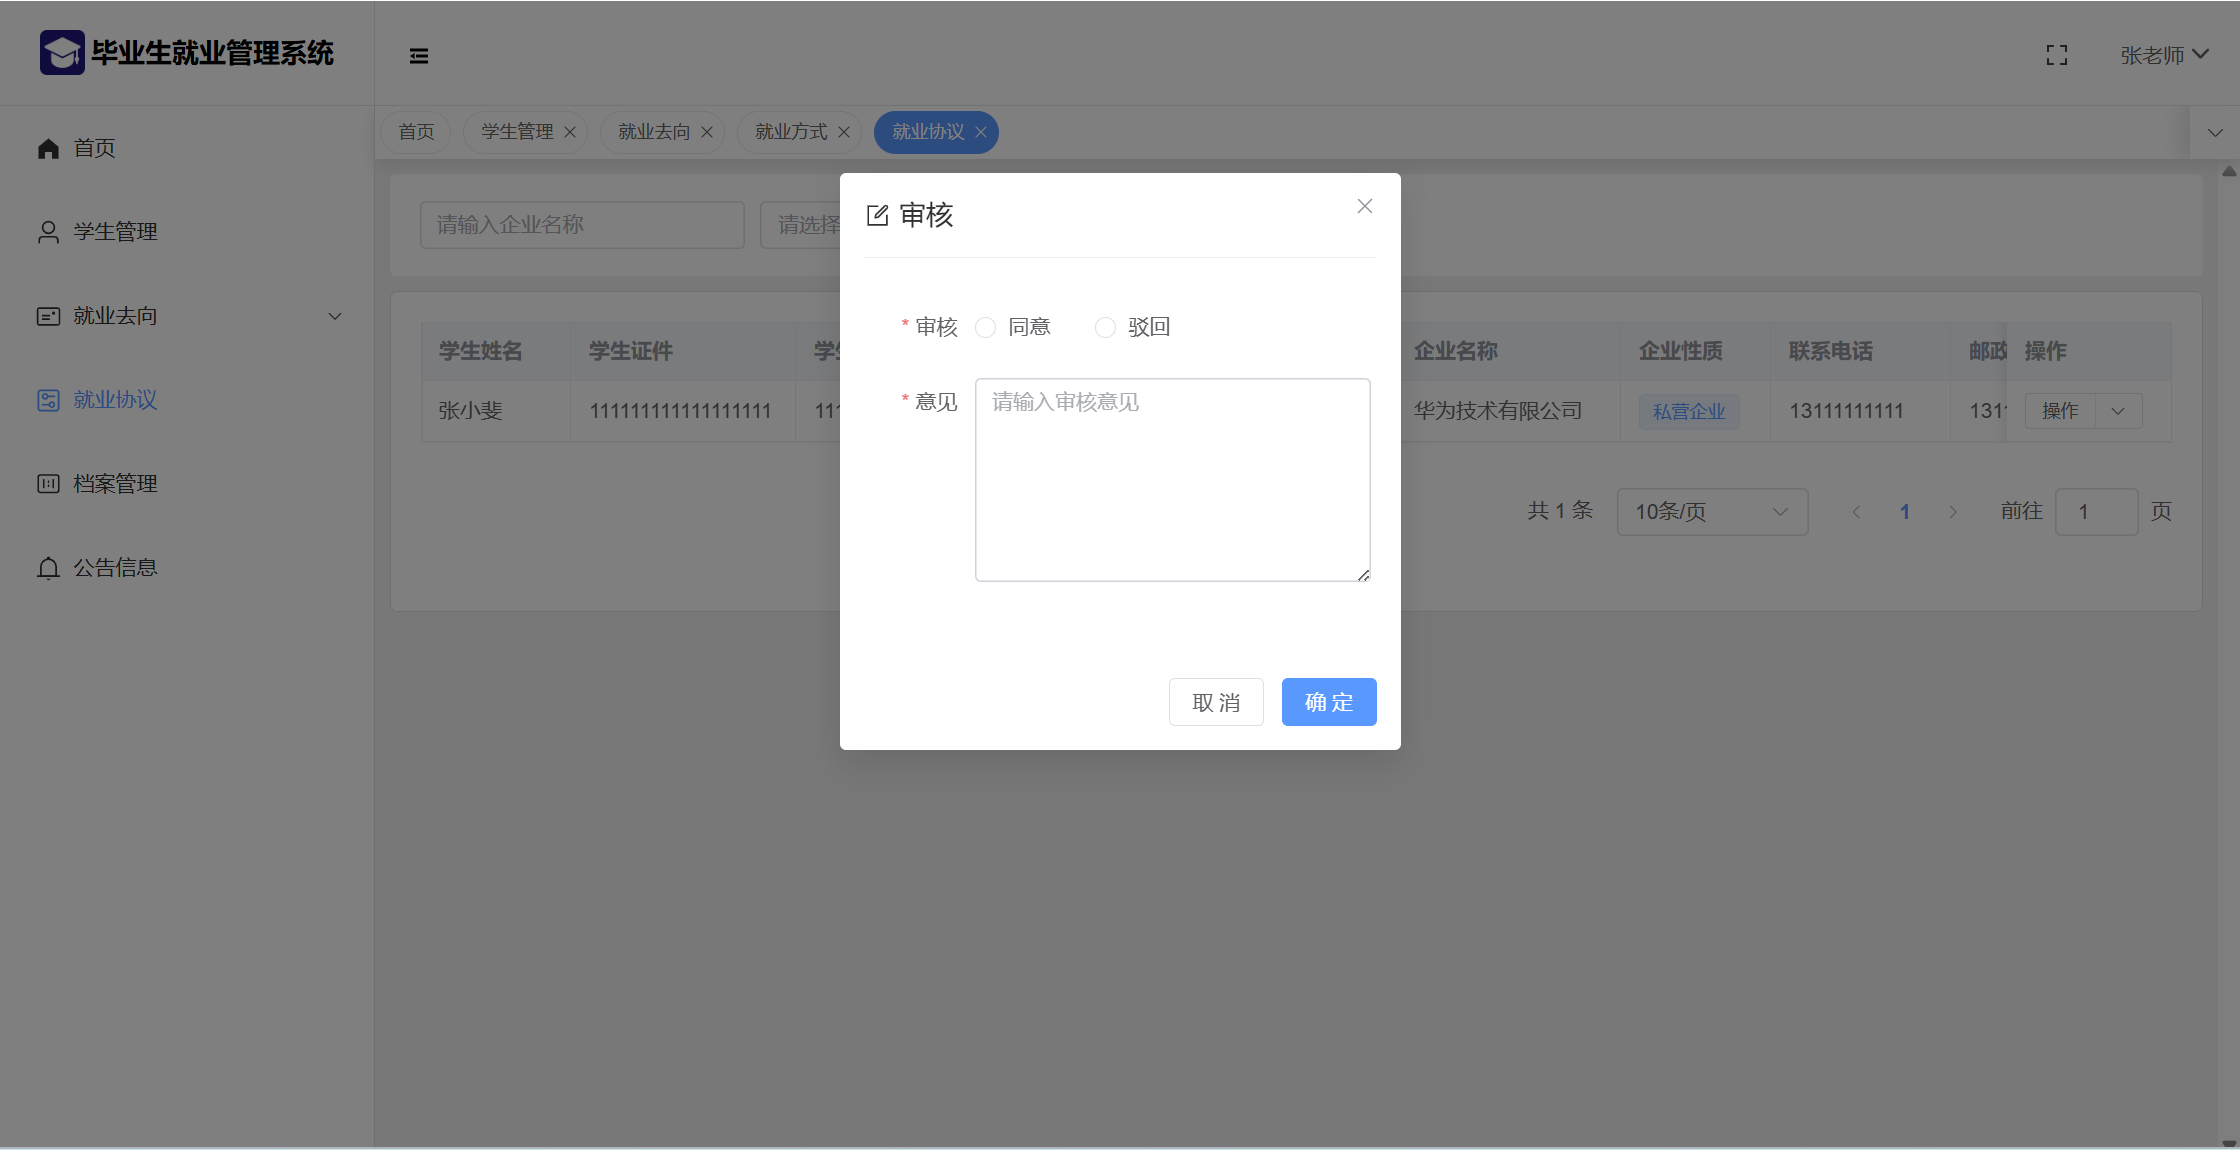Close the 就业方式 tab via its X
The height and width of the screenshot is (1150, 2240).
tap(844, 132)
